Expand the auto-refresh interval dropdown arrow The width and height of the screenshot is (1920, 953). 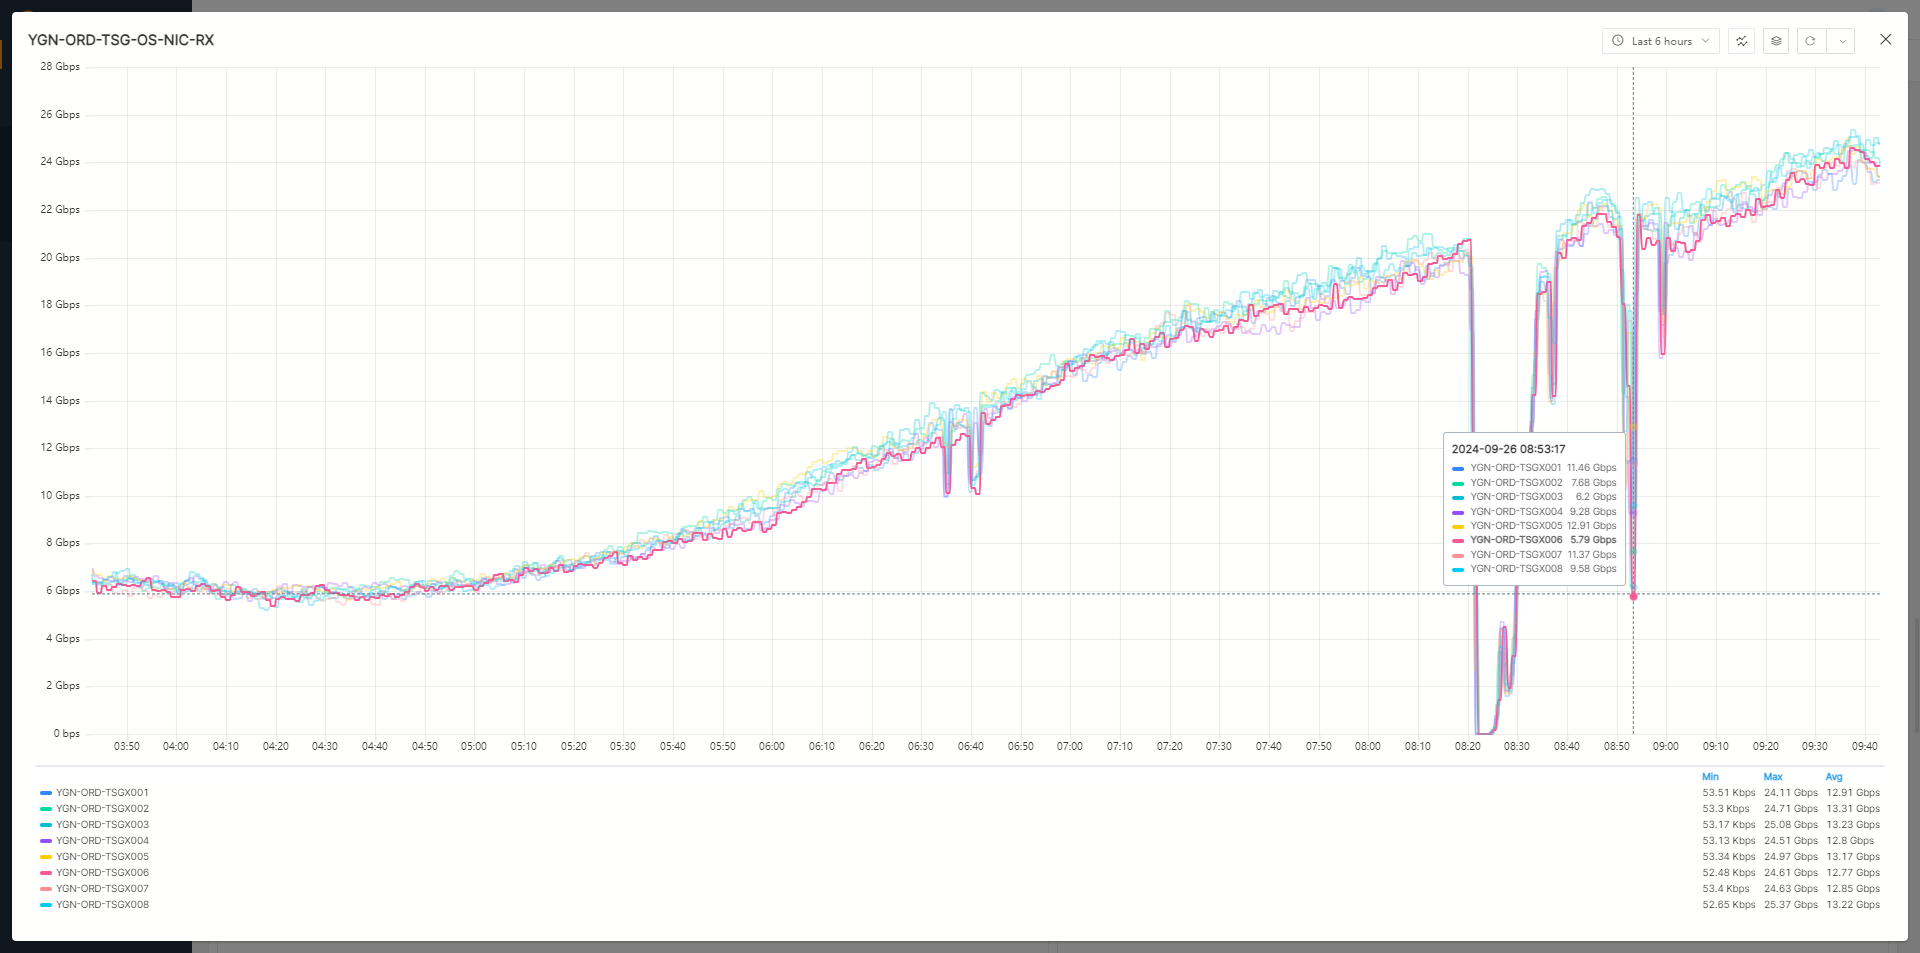[1842, 41]
